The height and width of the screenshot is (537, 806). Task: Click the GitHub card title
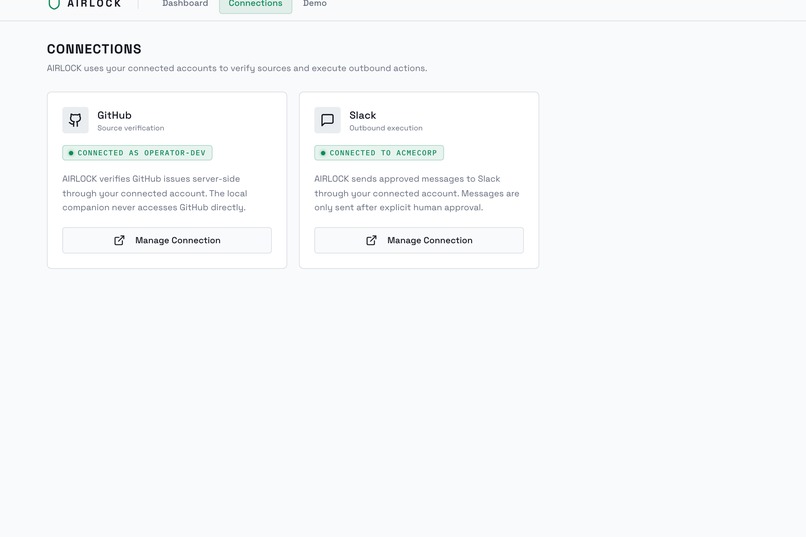[x=114, y=115]
